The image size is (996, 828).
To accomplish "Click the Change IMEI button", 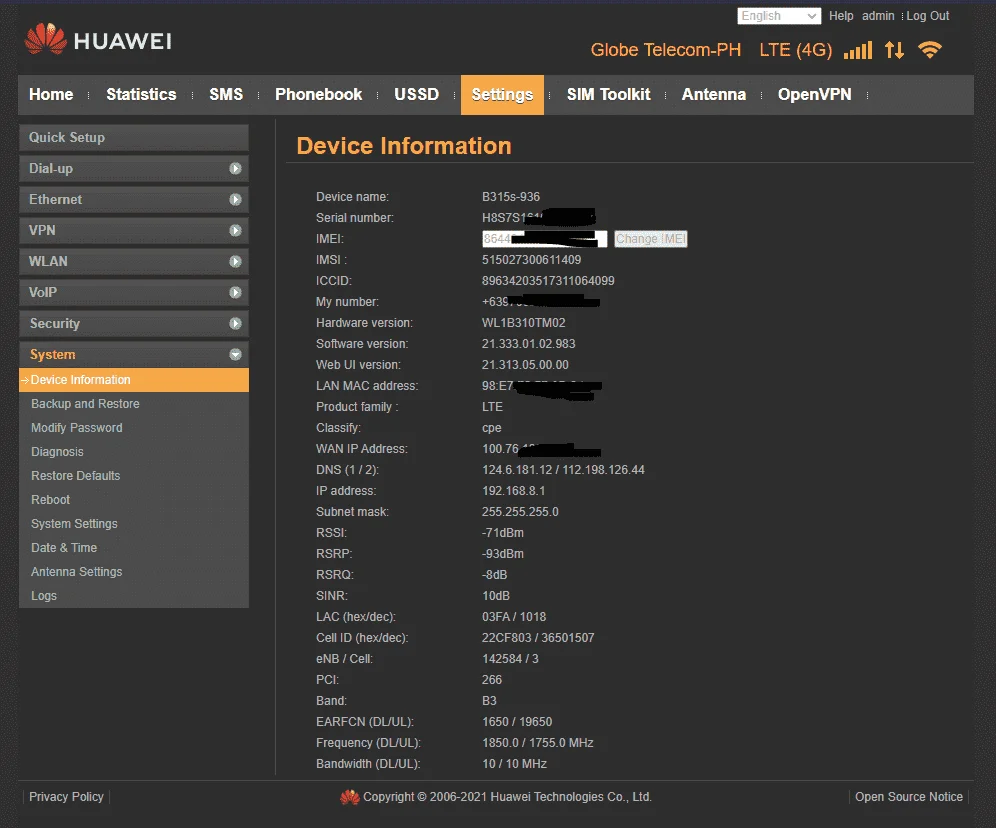I will 650,239.
